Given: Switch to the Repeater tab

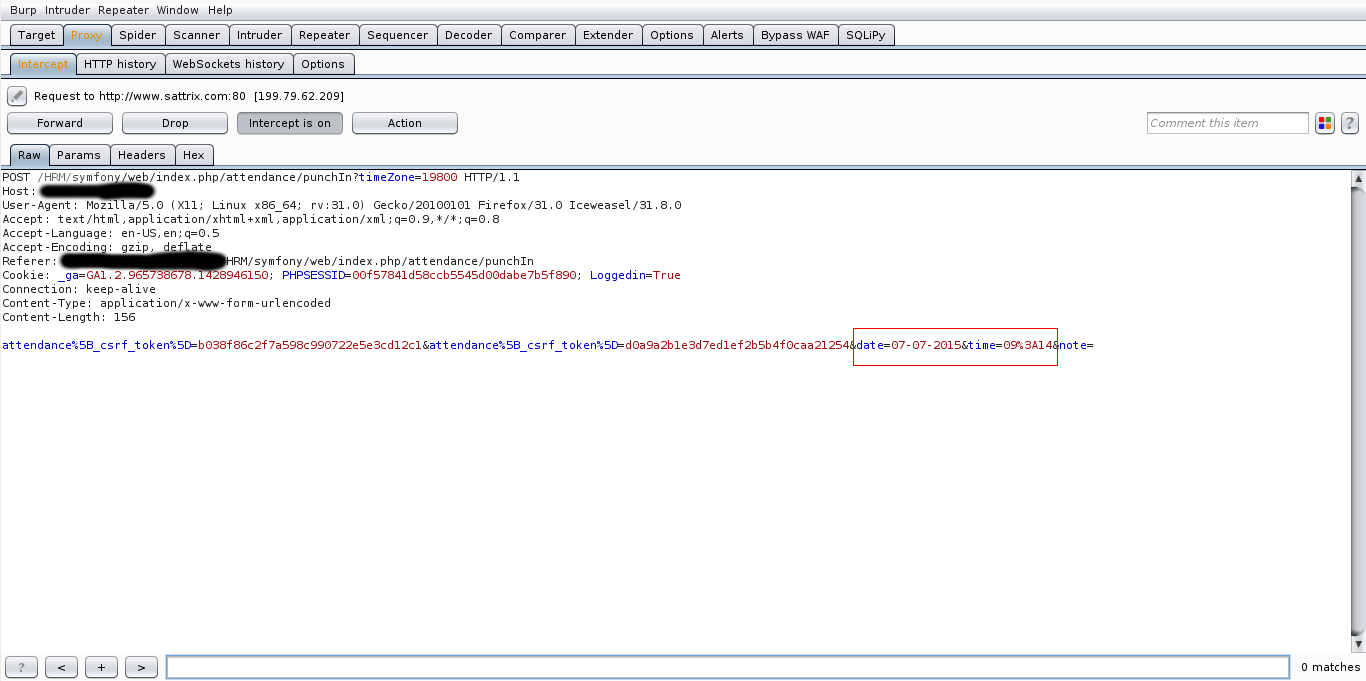Looking at the screenshot, I should (x=324, y=35).
